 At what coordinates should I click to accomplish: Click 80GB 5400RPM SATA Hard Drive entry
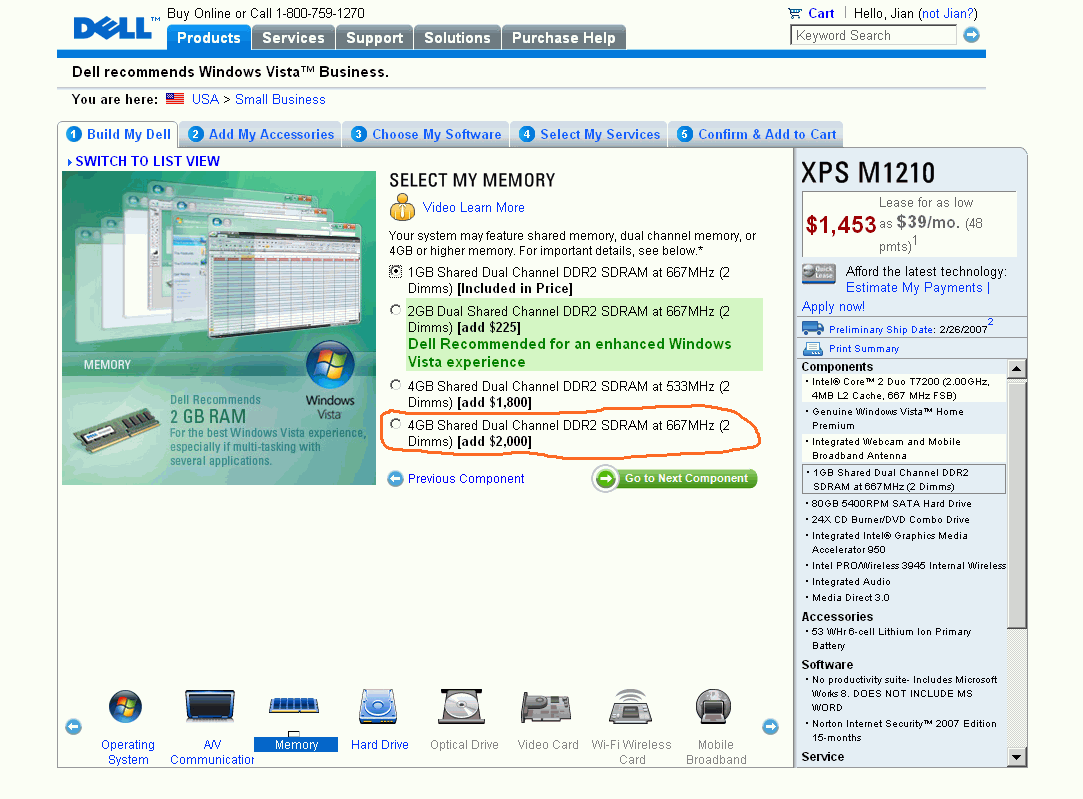pyautogui.click(x=891, y=503)
